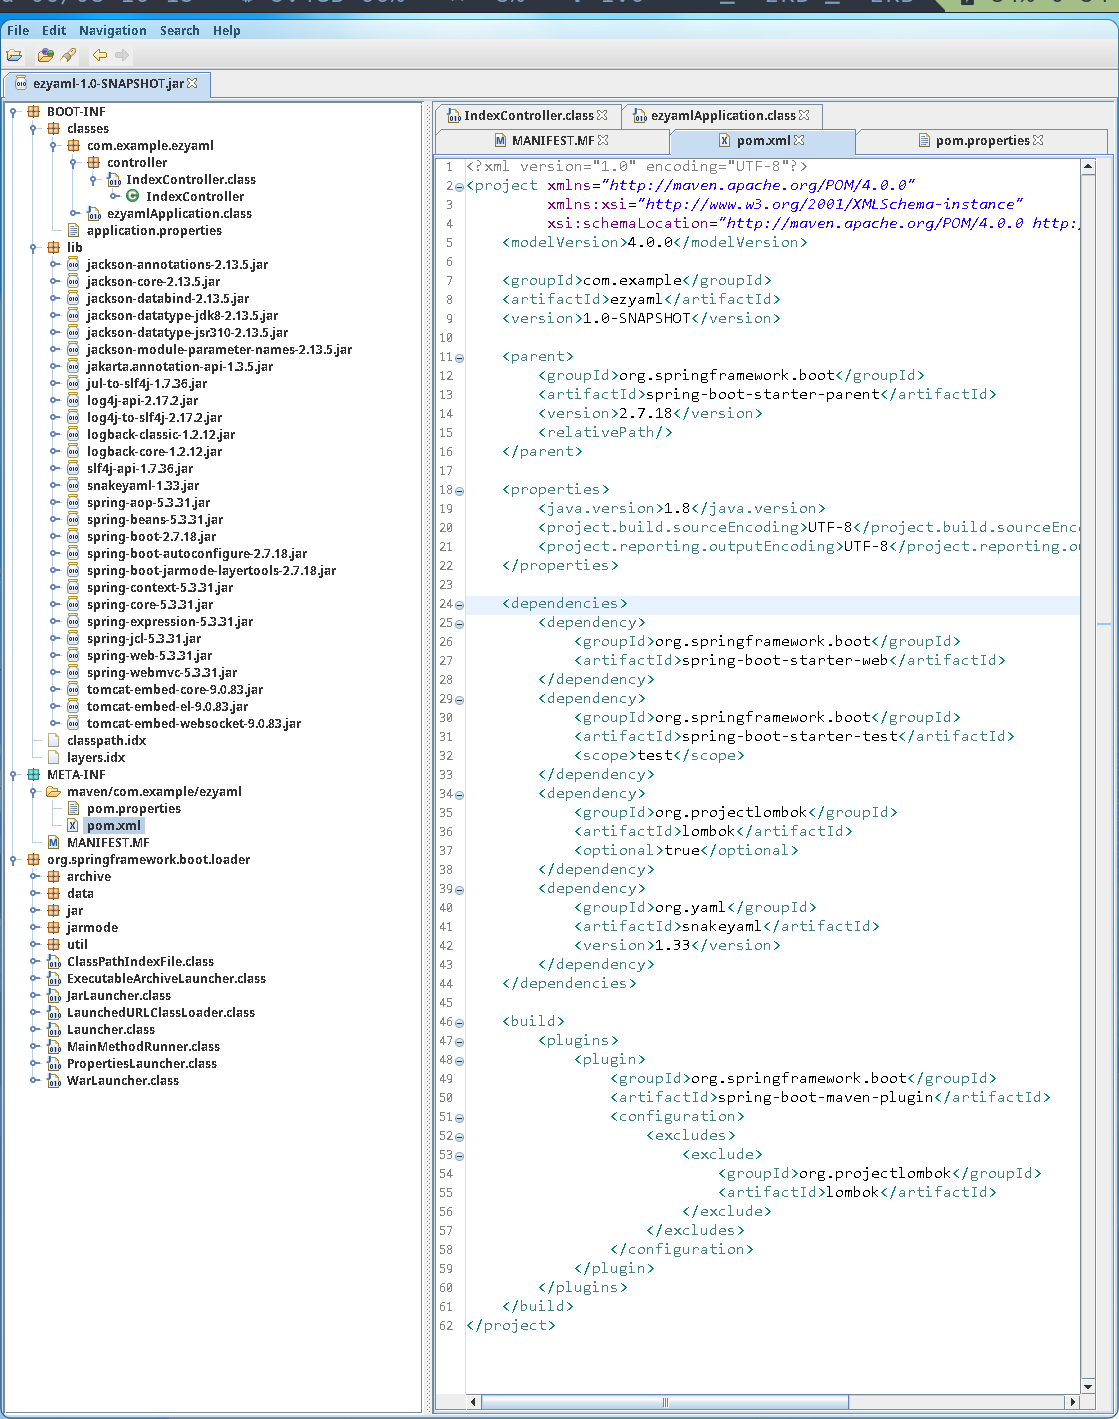Viewport: 1119px width, 1419px height.
Task: Click the editor horizontal scrollbar thumb
Action: [x=664, y=1402]
